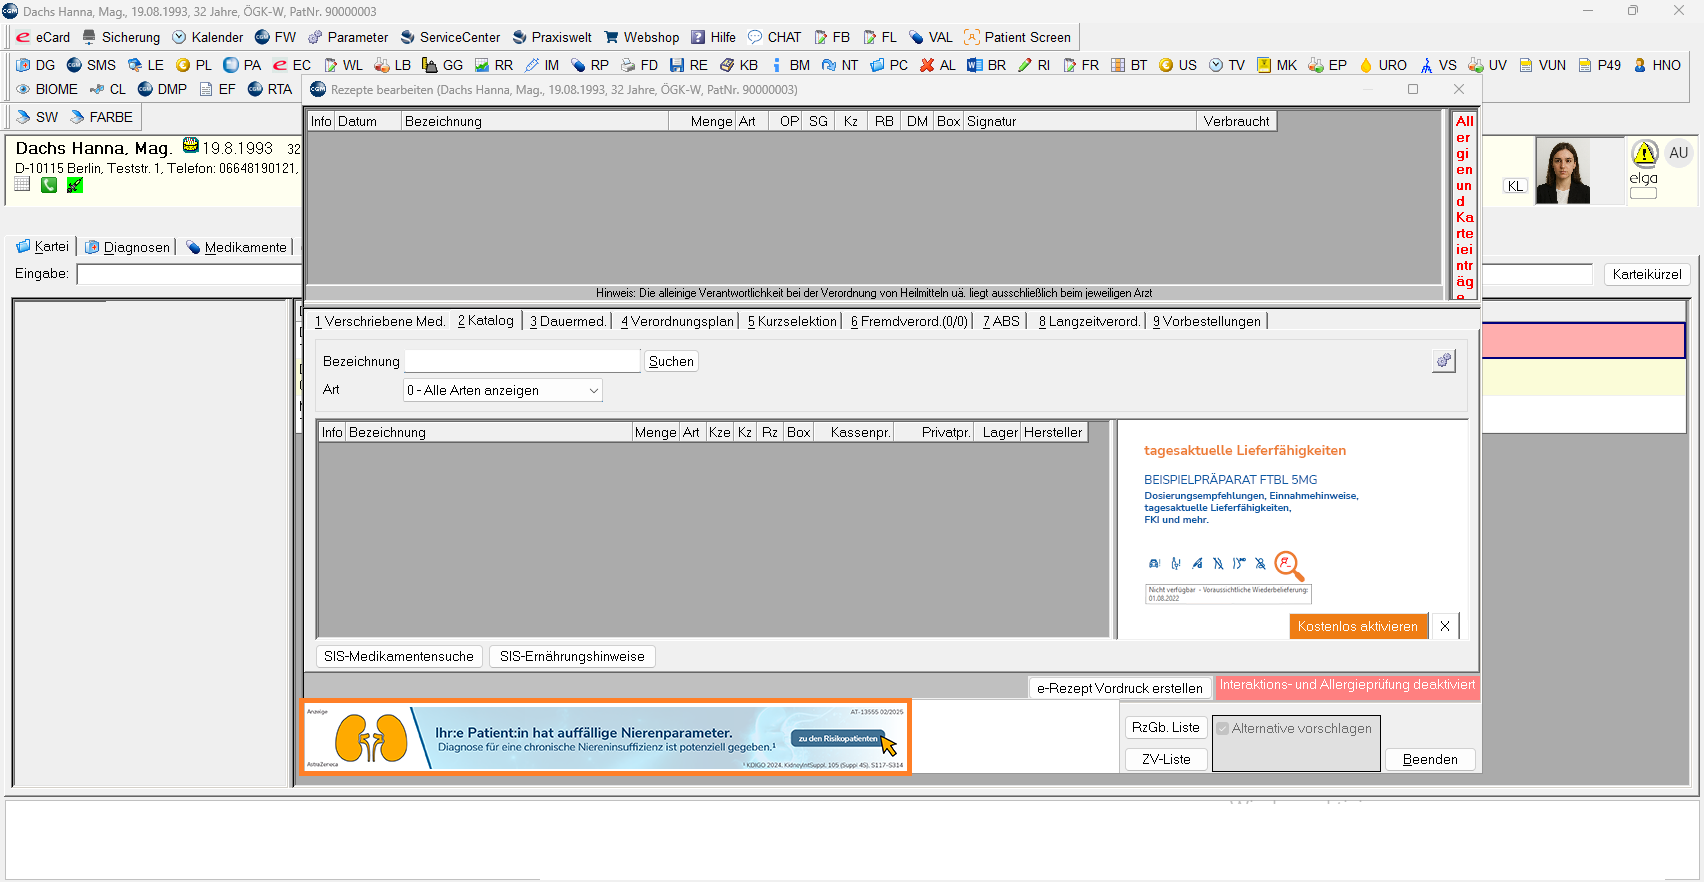Click the green phone icon under patient address
This screenshot has width=1704, height=882.
coord(49,185)
